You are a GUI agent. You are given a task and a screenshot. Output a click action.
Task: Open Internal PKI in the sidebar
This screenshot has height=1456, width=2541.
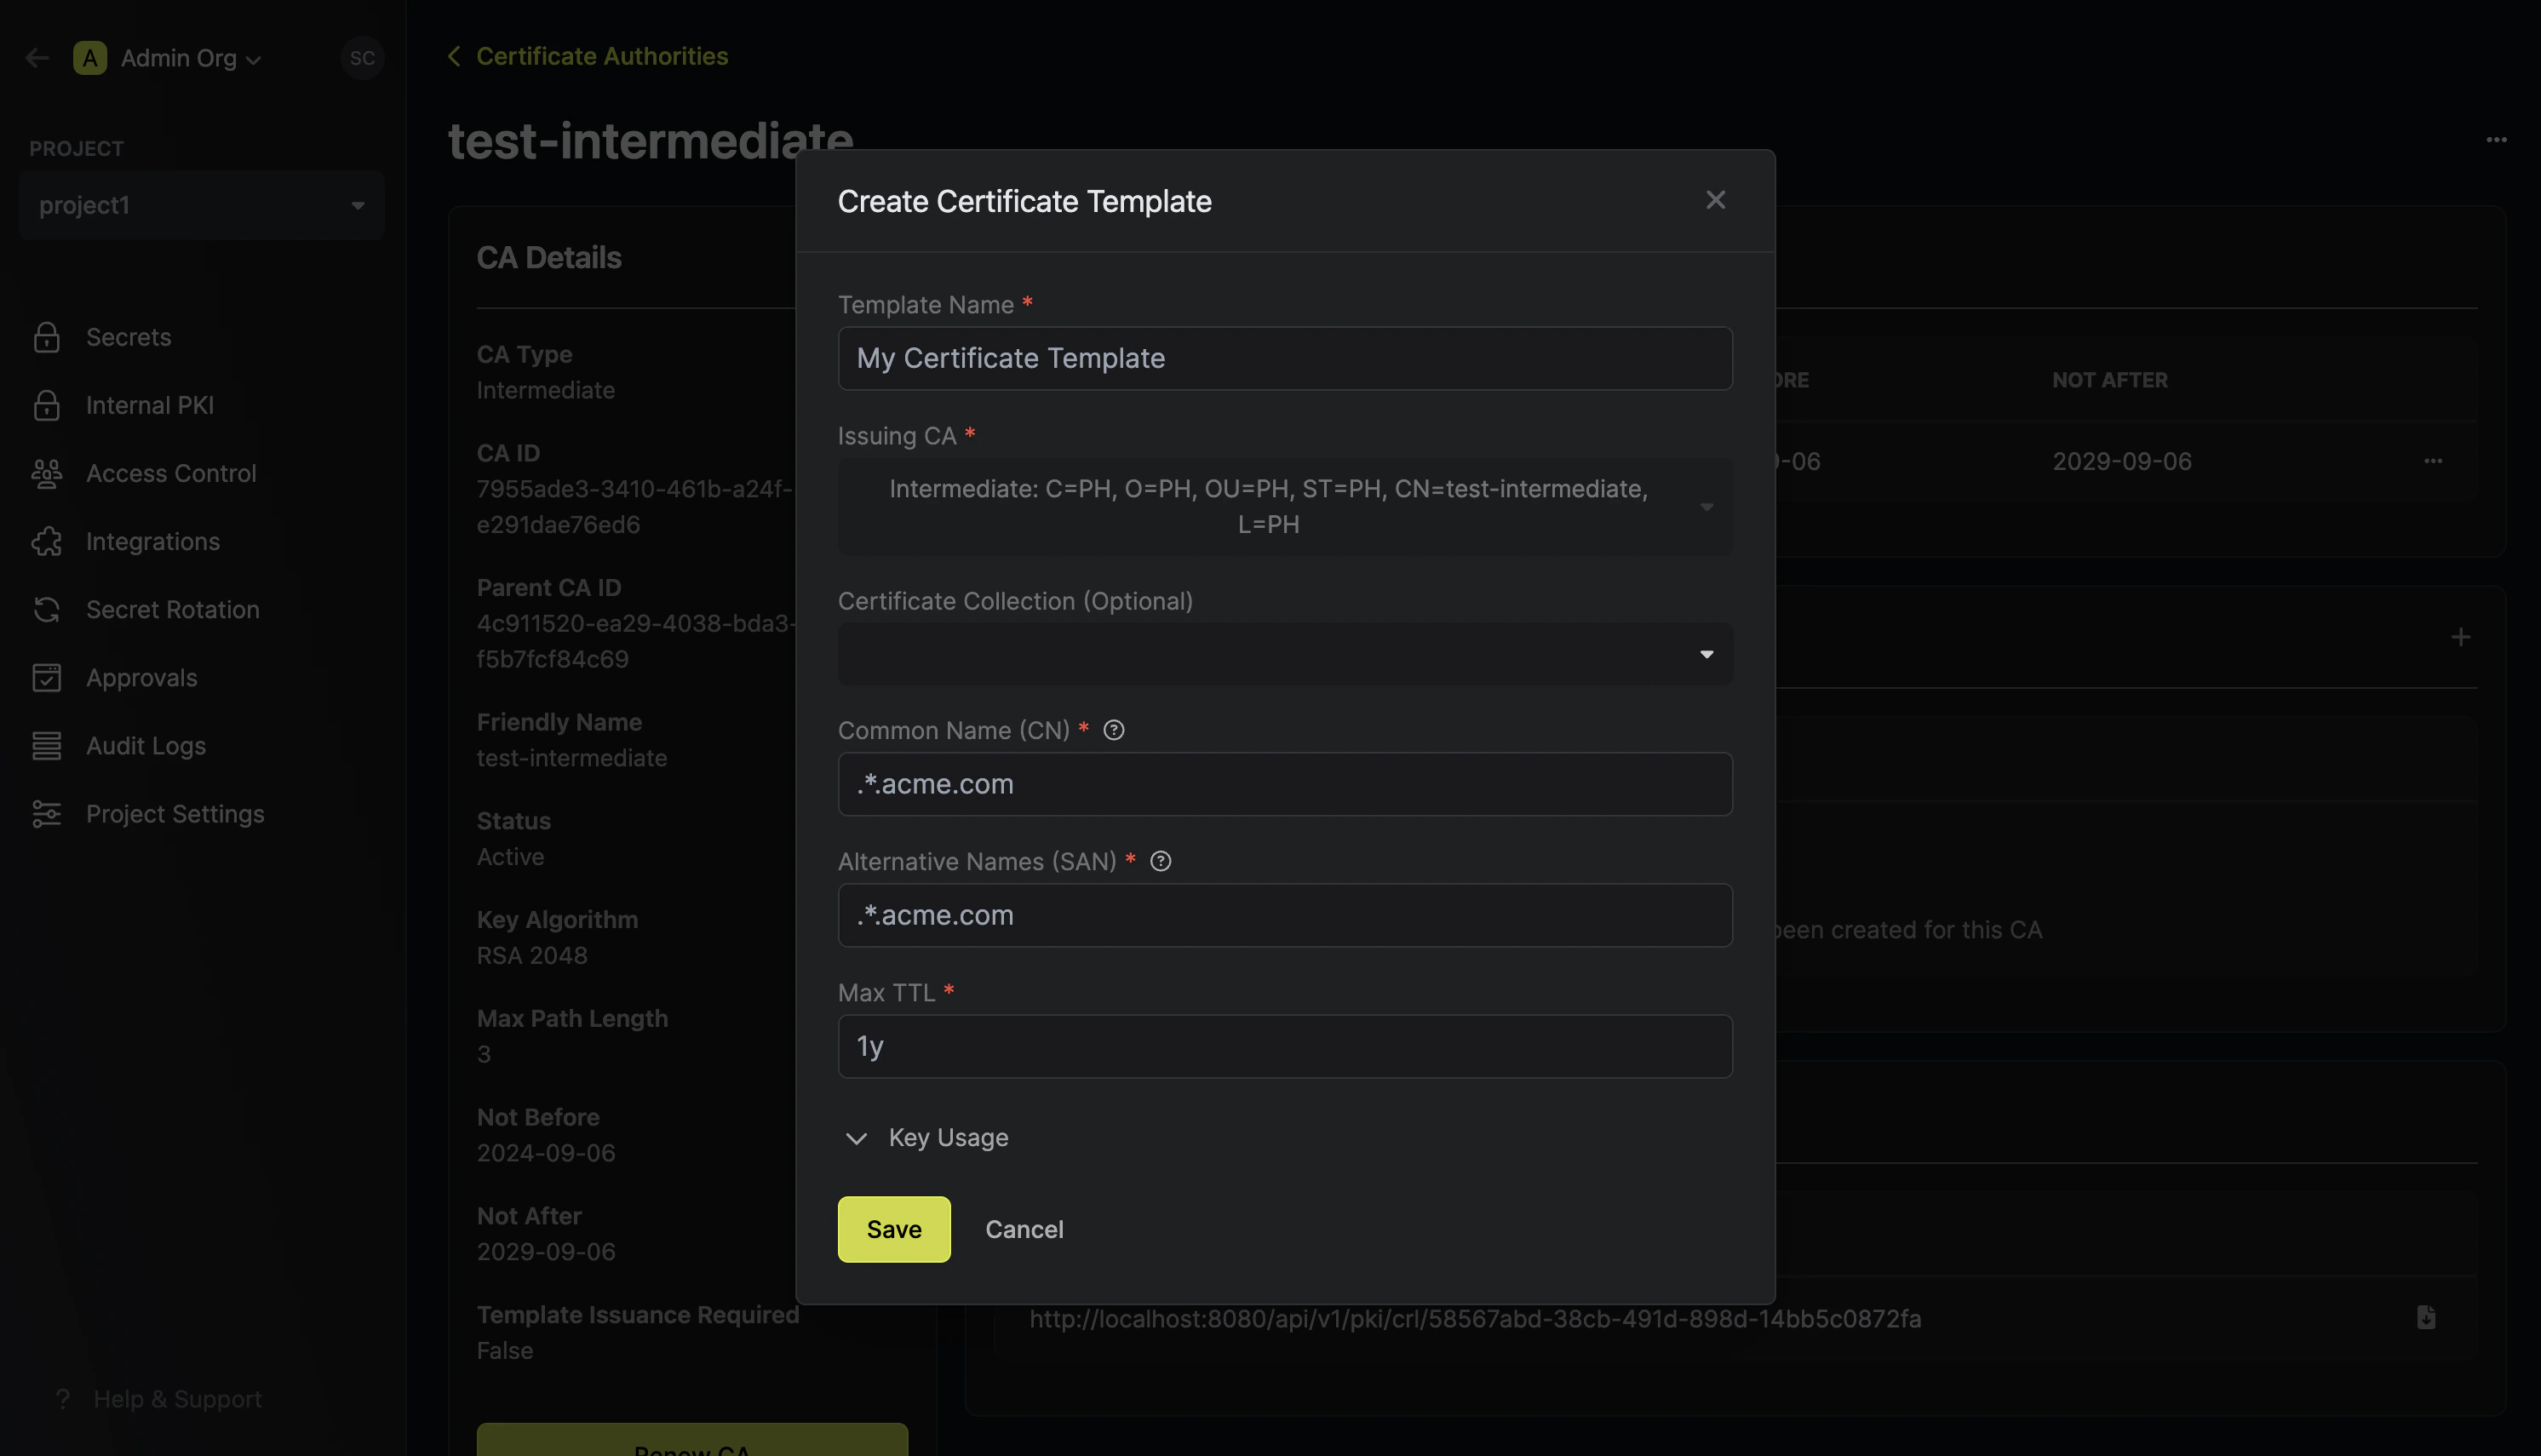(149, 405)
